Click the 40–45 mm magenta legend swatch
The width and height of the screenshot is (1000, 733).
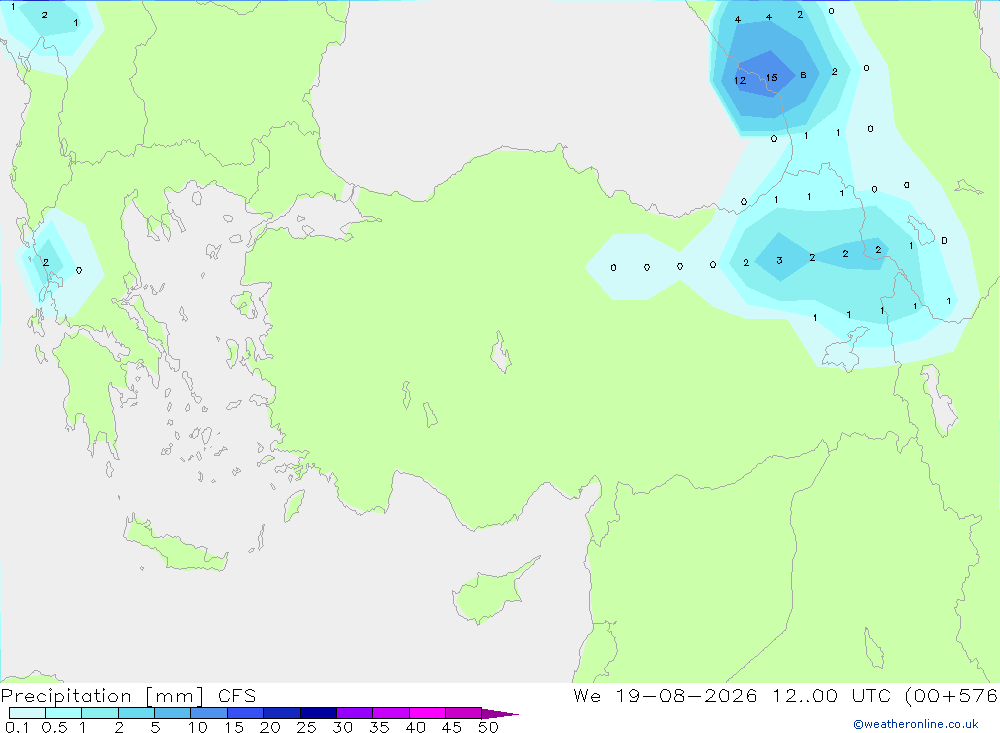[427, 713]
